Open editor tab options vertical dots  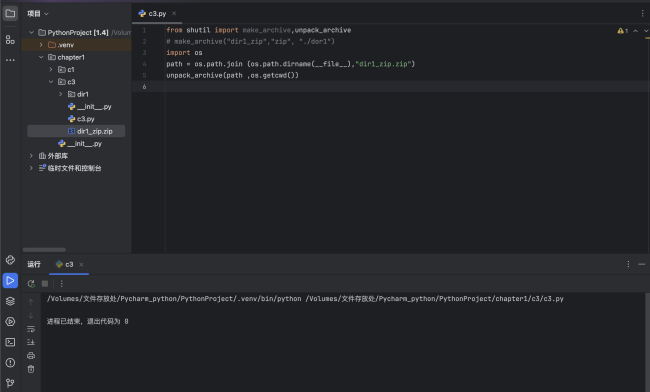pos(642,13)
